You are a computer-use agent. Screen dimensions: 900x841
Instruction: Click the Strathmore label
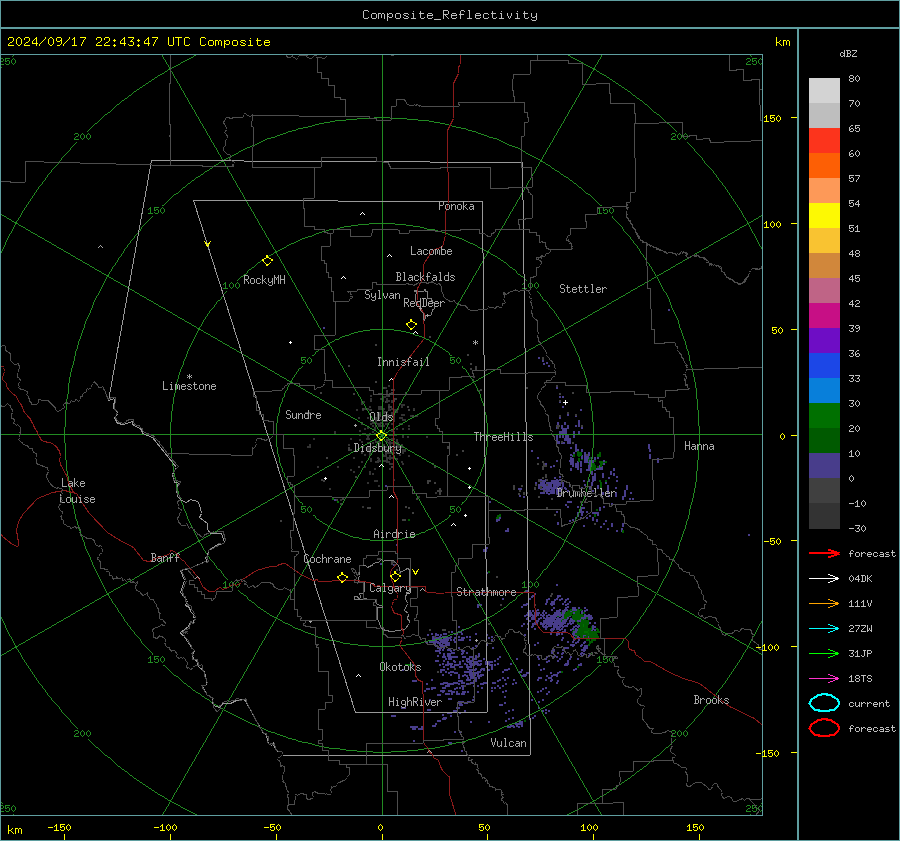point(486,592)
